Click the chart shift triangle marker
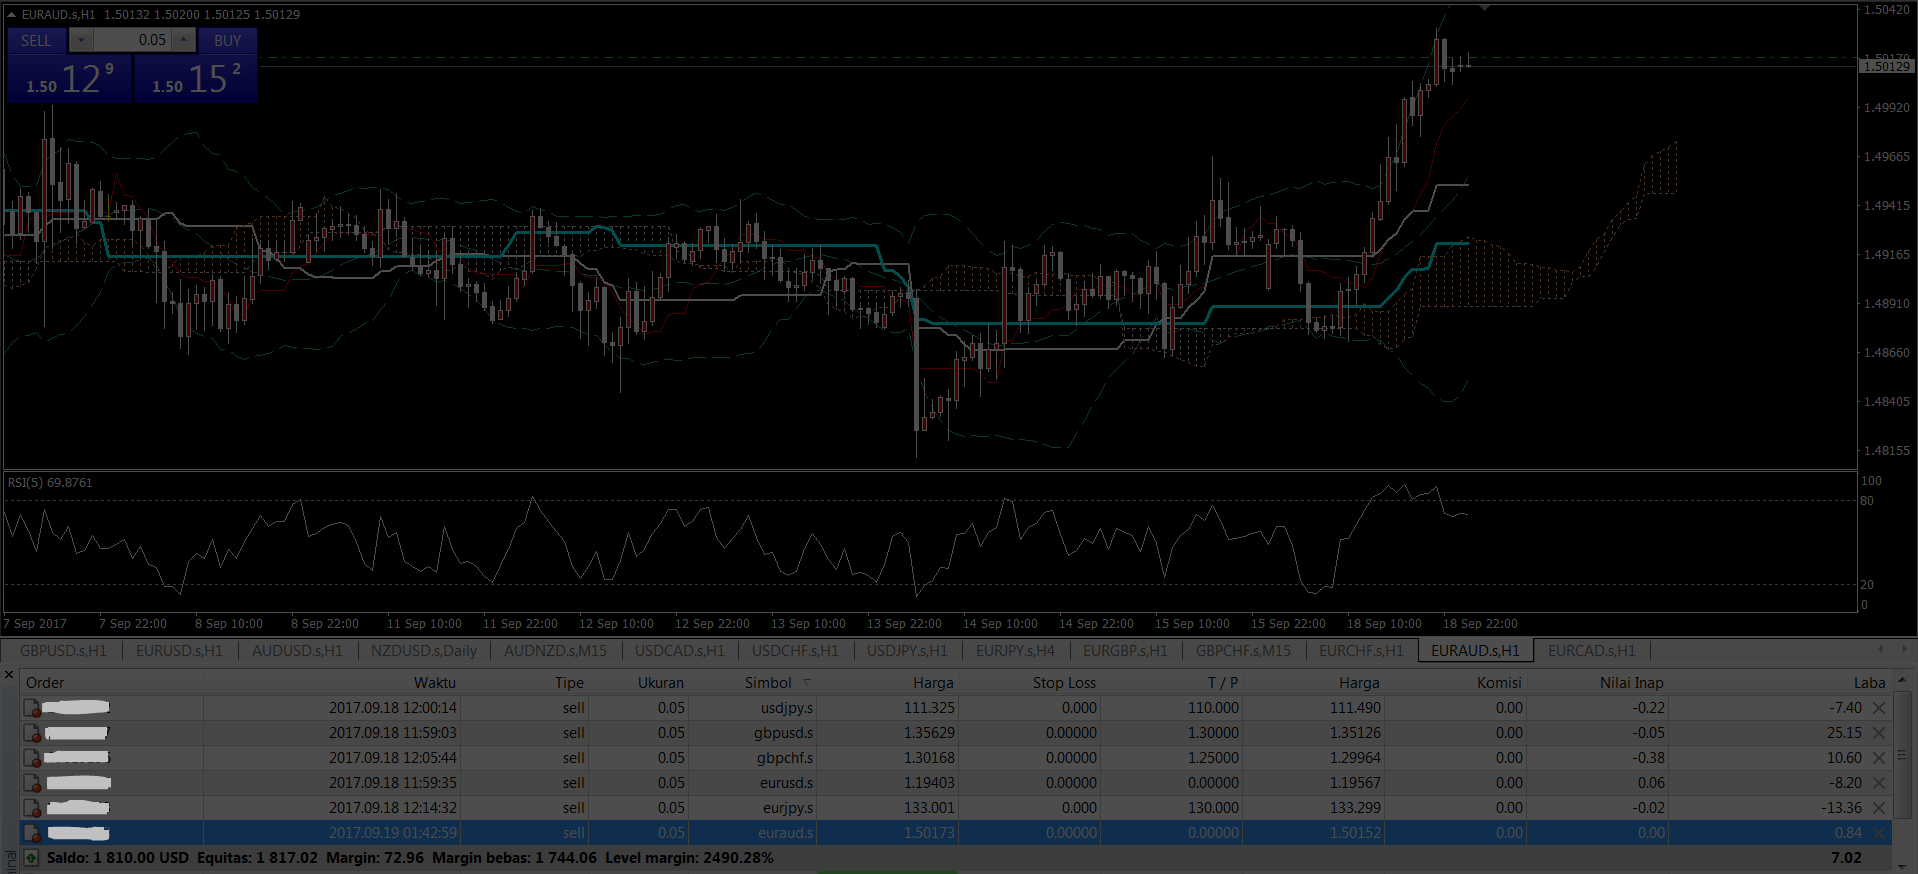This screenshot has width=1918, height=874. 1484,8
